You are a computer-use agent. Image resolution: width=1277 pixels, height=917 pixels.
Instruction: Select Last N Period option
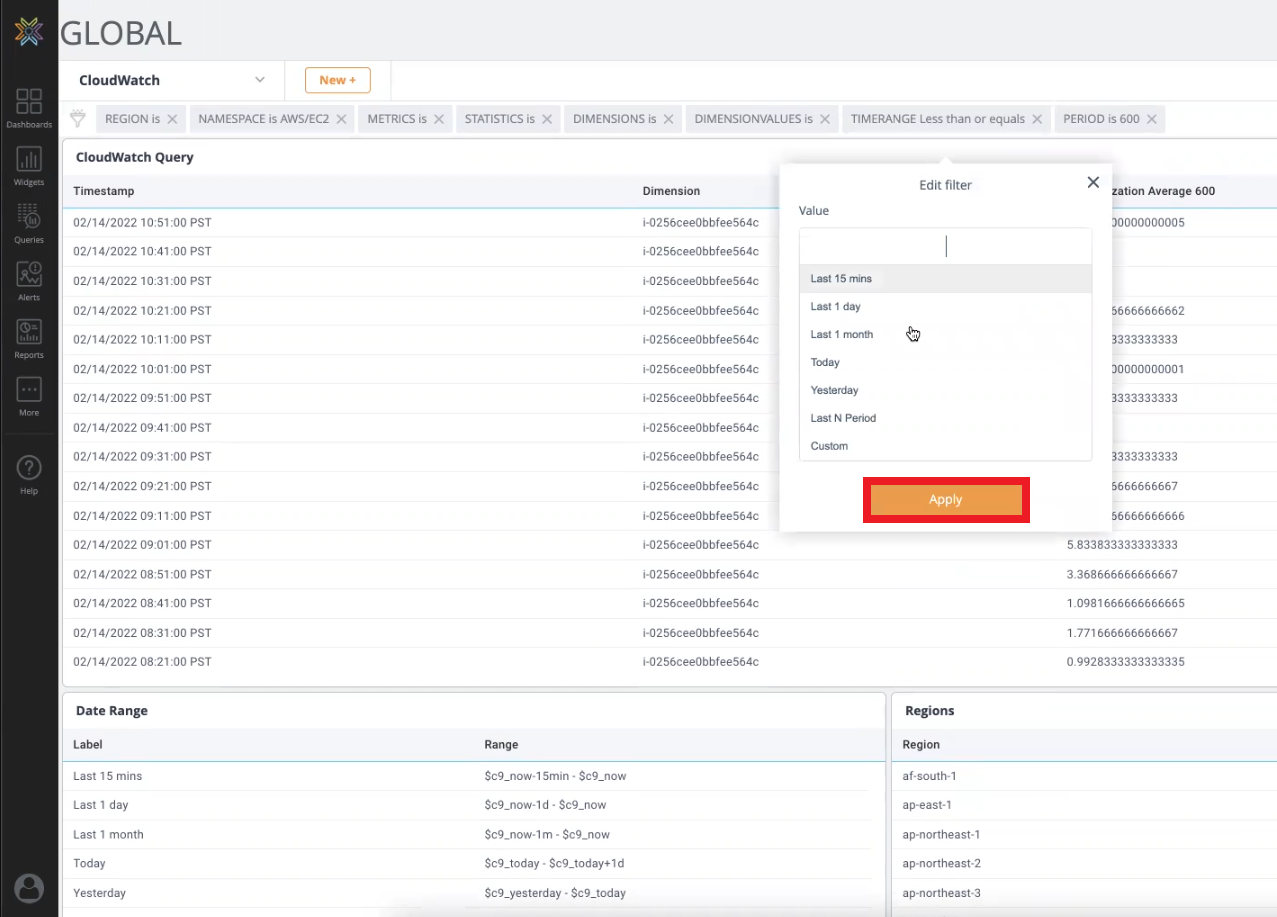click(x=945, y=418)
